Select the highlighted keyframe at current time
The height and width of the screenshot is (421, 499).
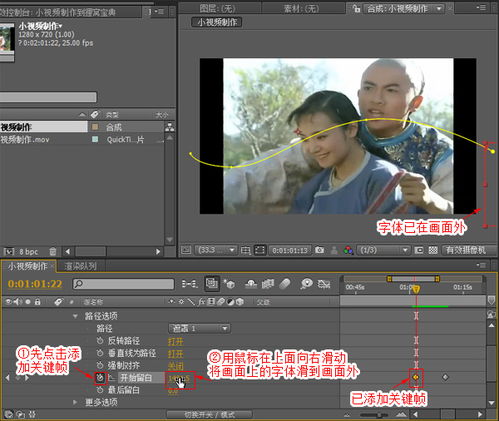point(416,377)
